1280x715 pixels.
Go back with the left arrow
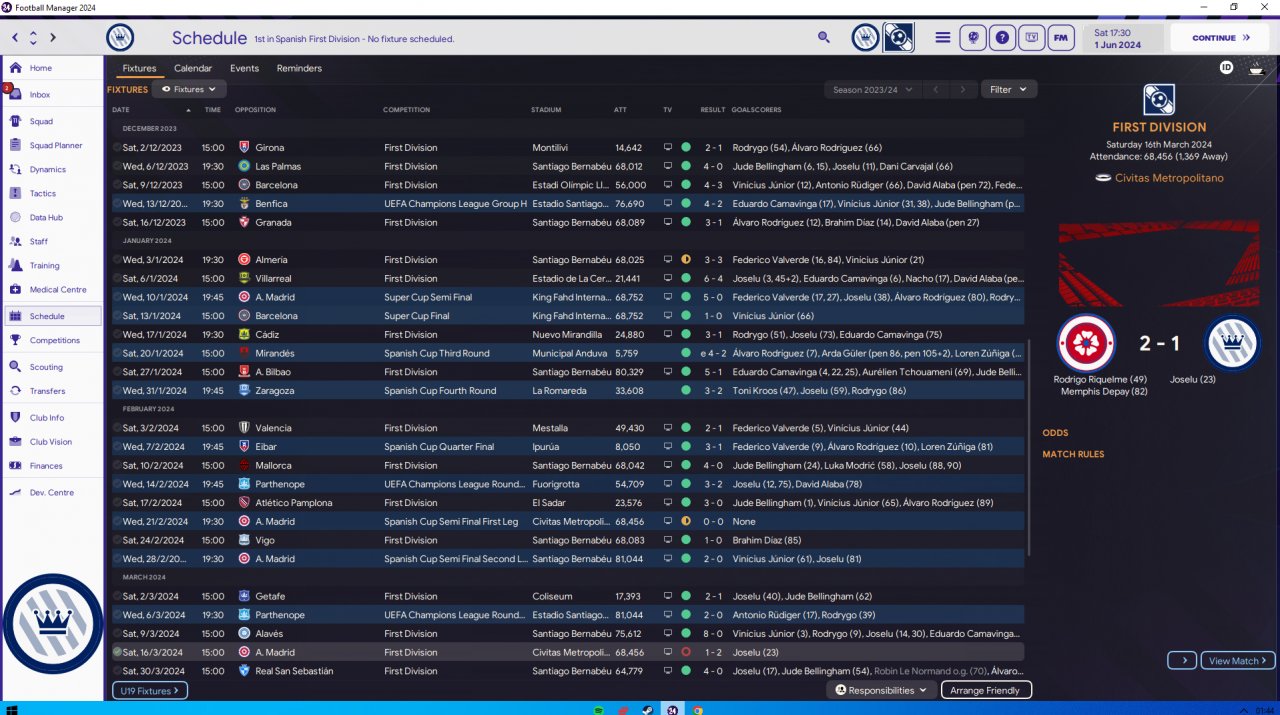[x=15, y=38]
